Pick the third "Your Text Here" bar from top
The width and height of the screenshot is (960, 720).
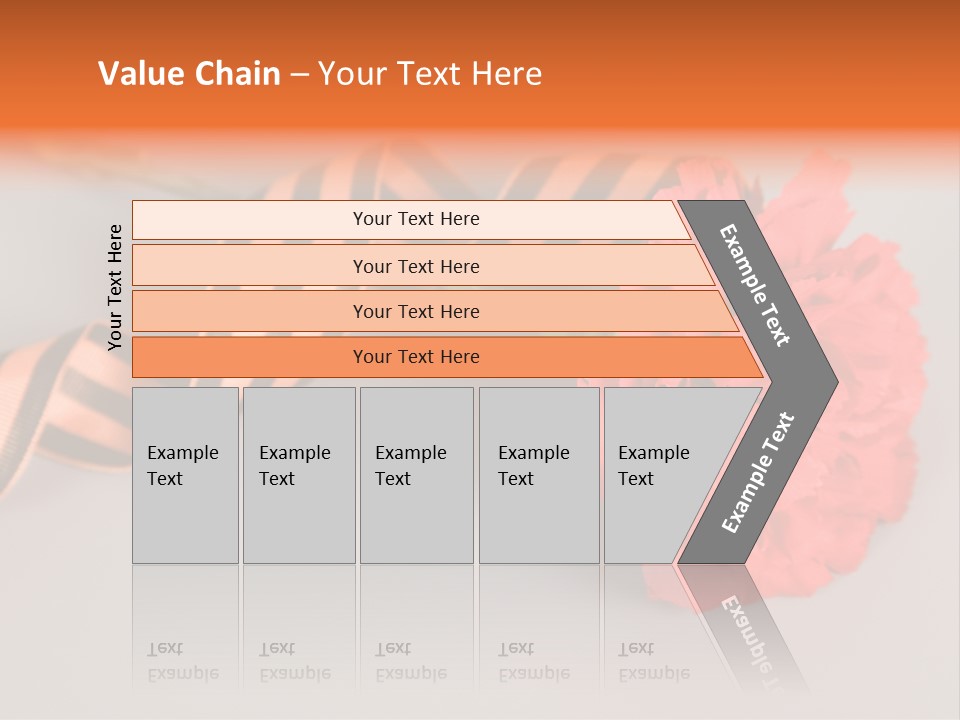point(416,311)
